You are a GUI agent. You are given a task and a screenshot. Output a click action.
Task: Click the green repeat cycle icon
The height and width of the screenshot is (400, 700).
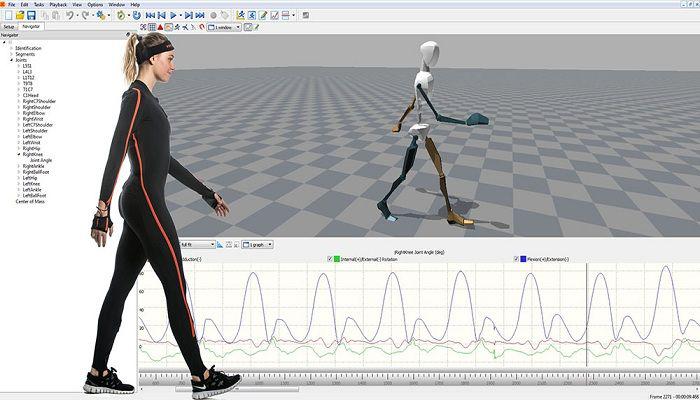click(121, 15)
